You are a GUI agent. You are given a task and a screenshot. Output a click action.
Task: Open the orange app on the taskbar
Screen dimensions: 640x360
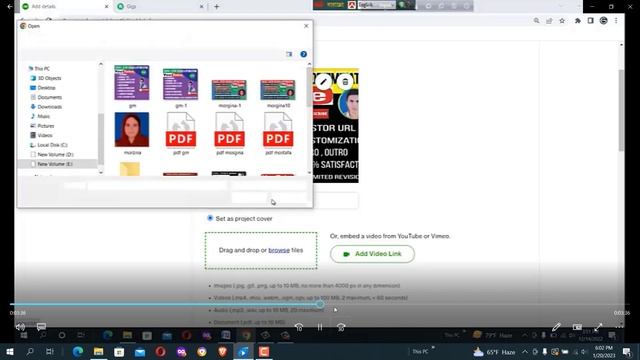264,351
